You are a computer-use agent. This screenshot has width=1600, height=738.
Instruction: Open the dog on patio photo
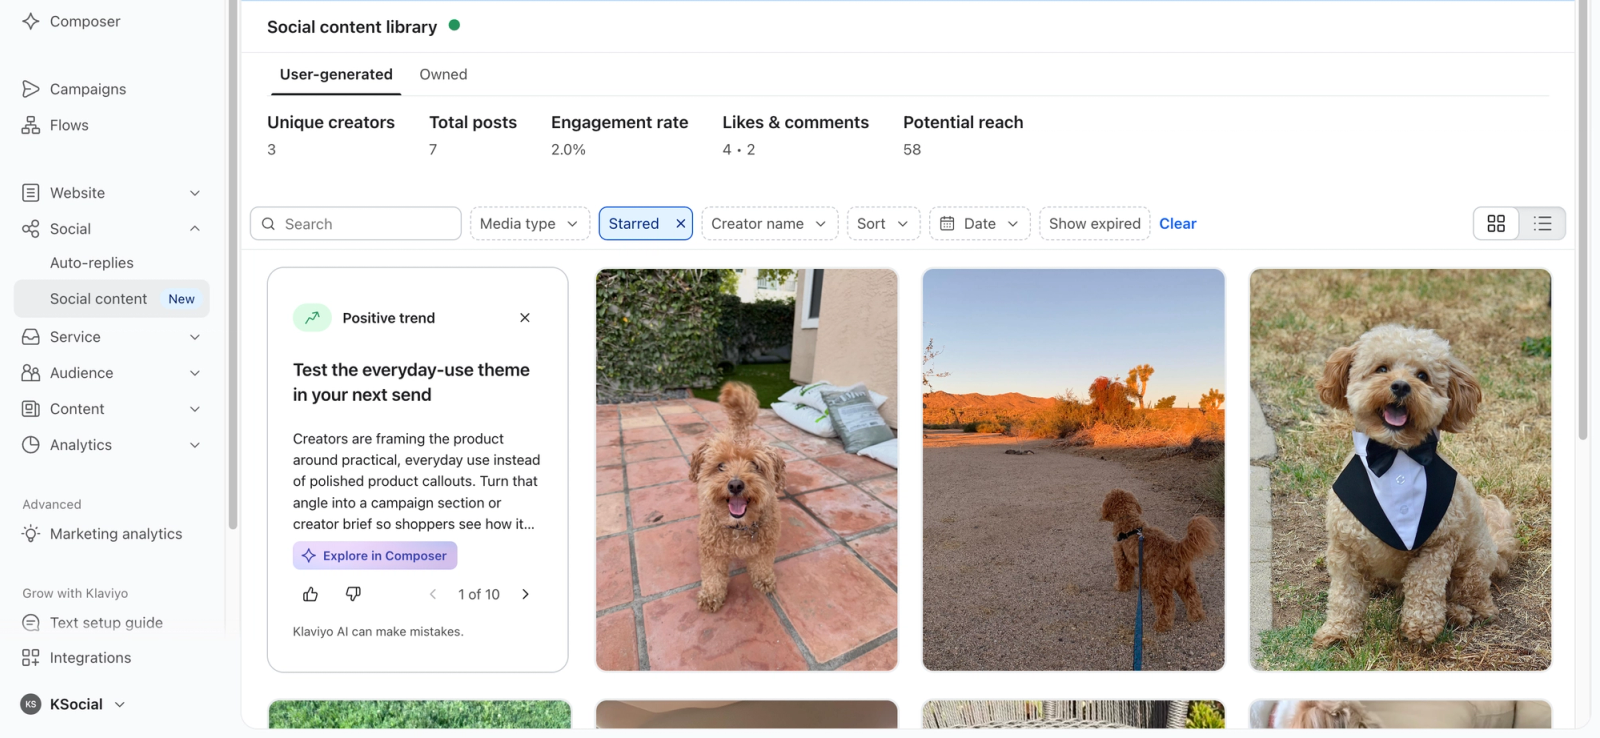[747, 470]
